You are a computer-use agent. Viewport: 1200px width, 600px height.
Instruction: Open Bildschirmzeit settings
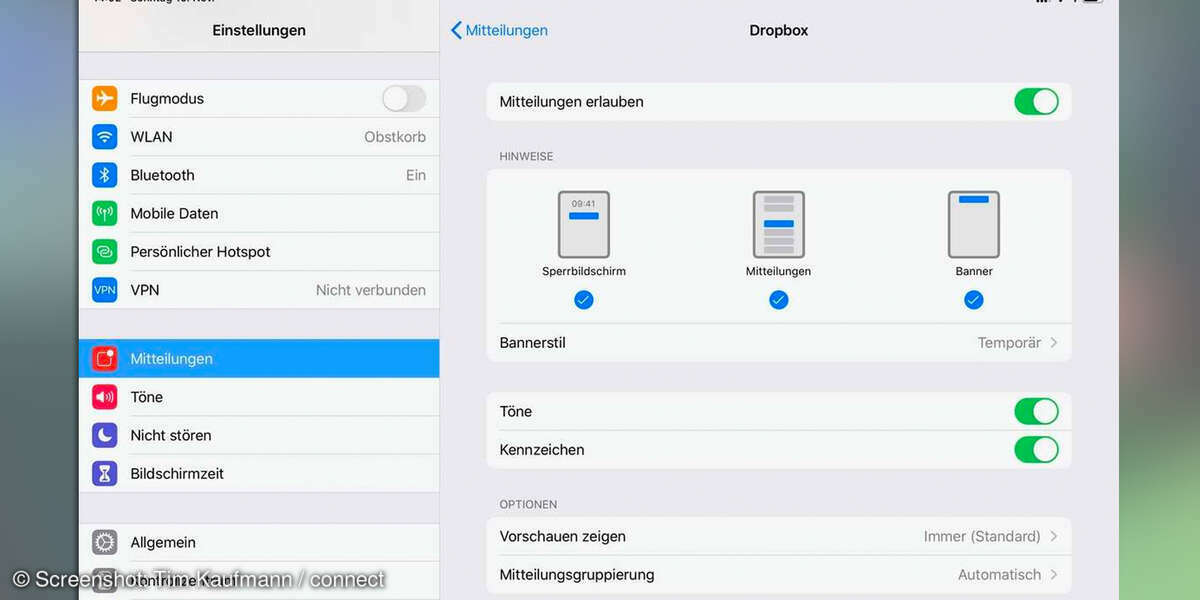pos(259,474)
